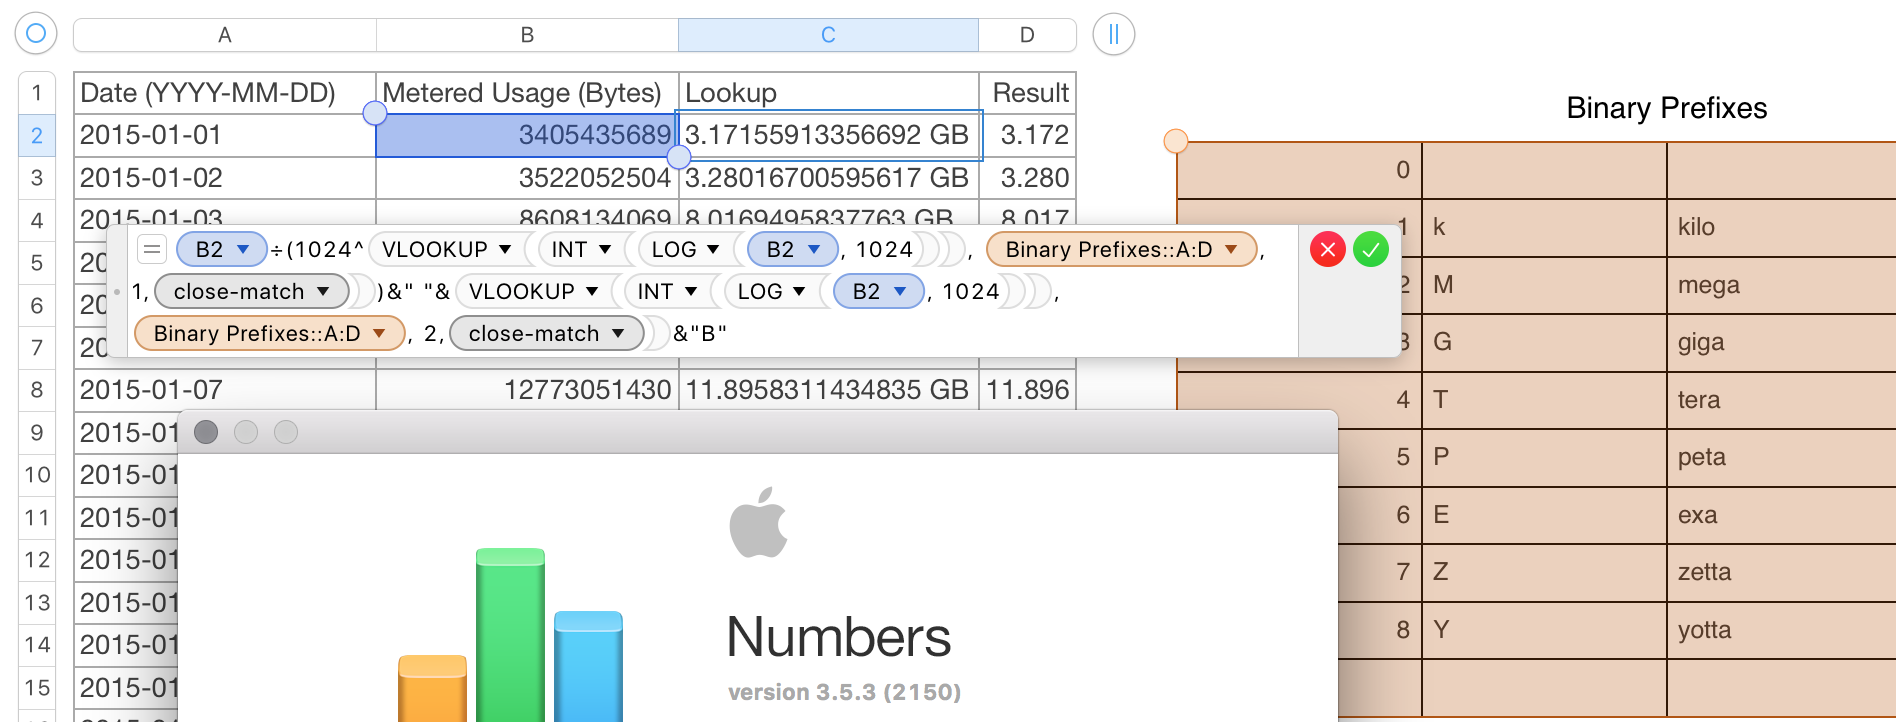This screenshot has width=1896, height=722.
Task: Click the "Metered Usage (Bytes)" header cell
Action: [527, 93]
